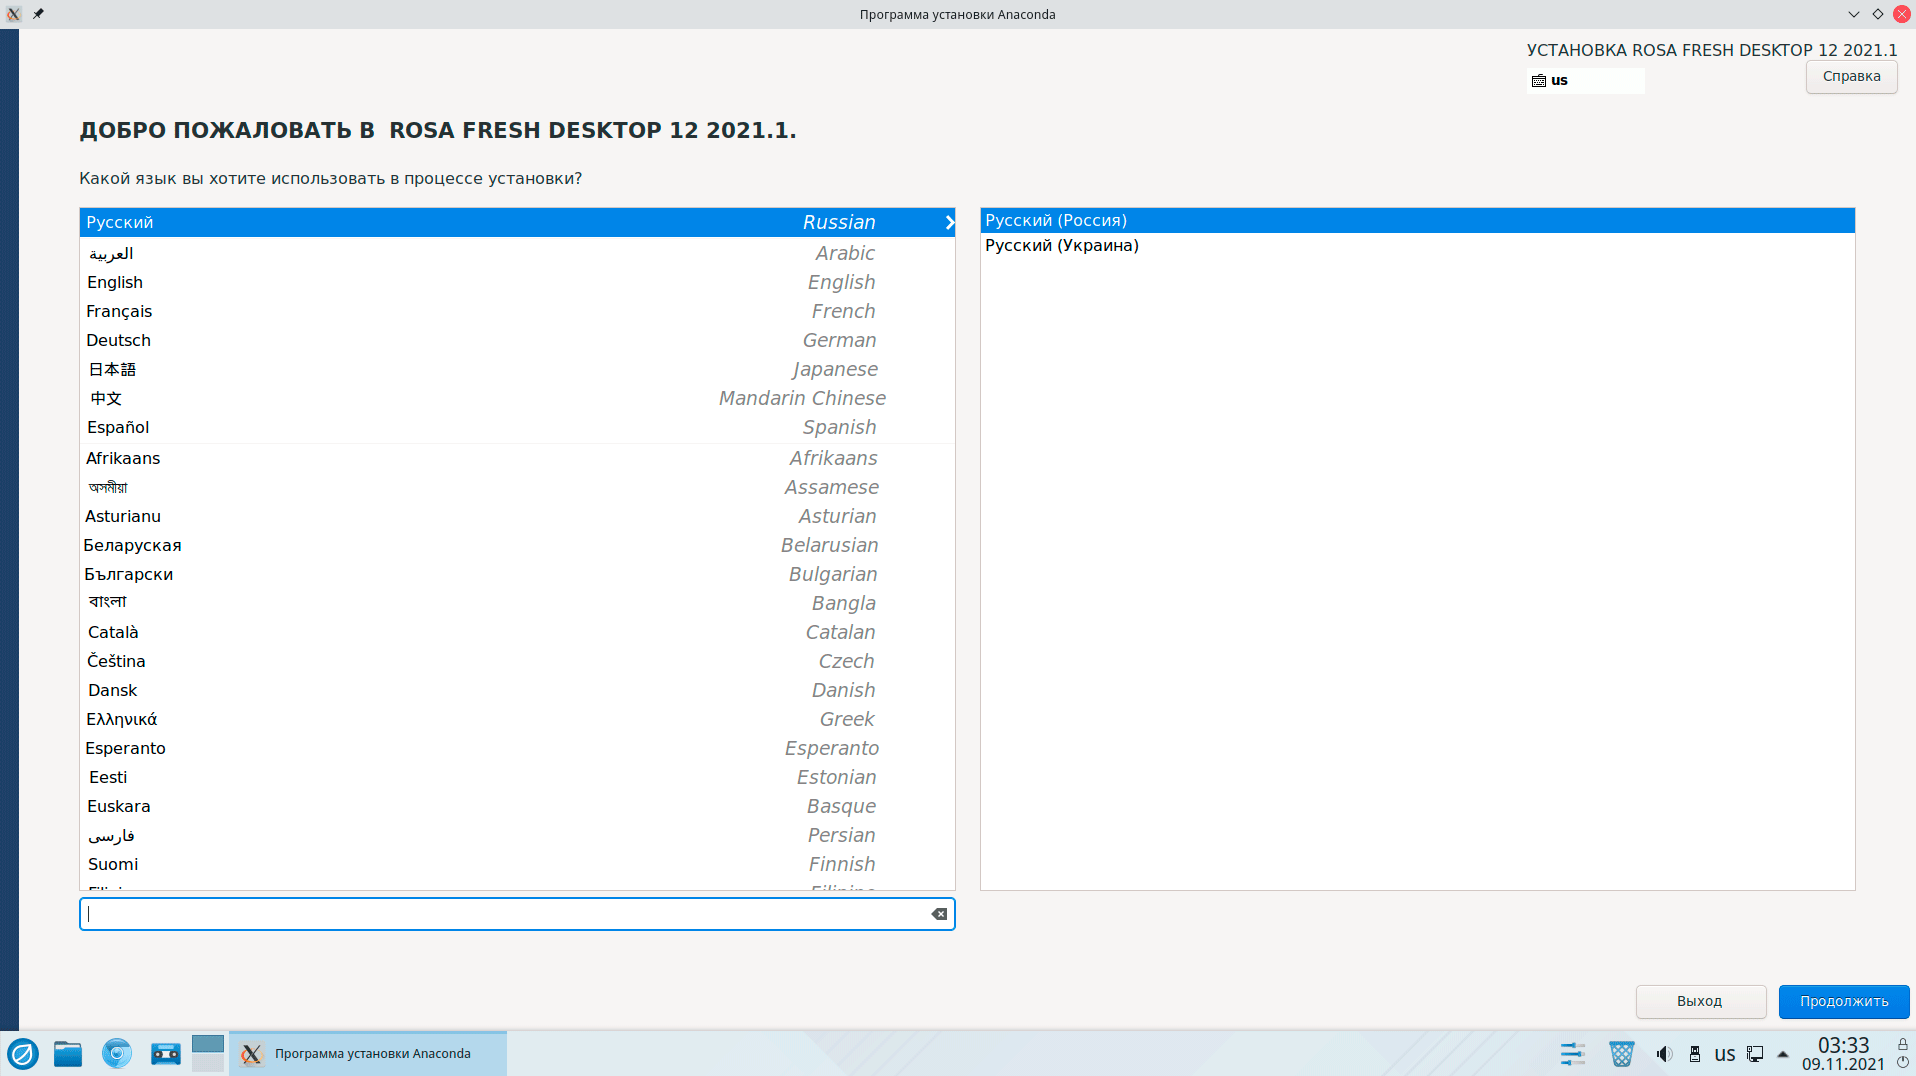Viewport: 1916px width, 1076px height.
Task: Expand hidden system tray icons arrow
Action: pos(1783,1054)
